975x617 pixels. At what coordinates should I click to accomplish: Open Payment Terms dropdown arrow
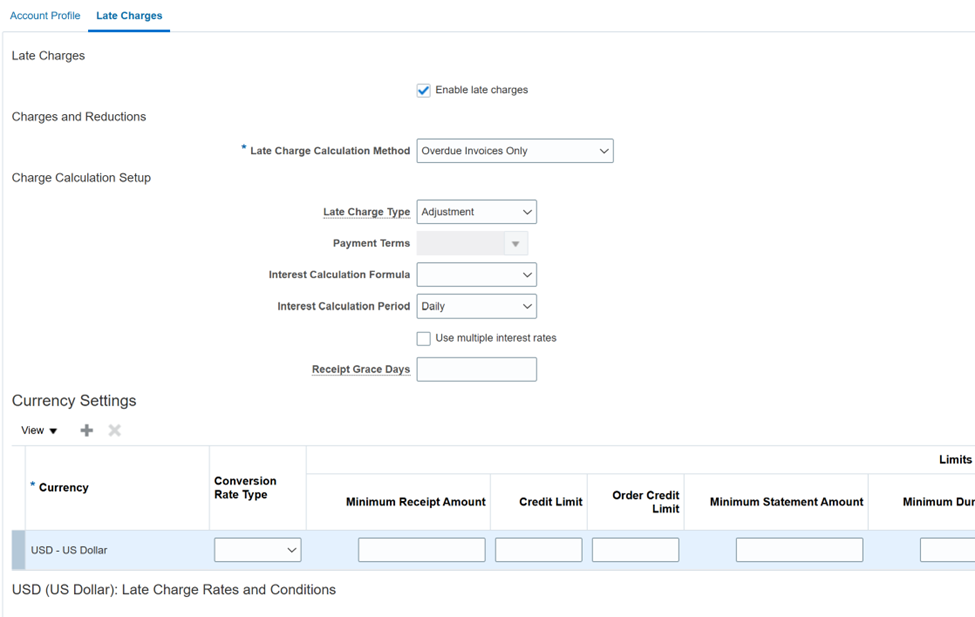pos(515,244)
